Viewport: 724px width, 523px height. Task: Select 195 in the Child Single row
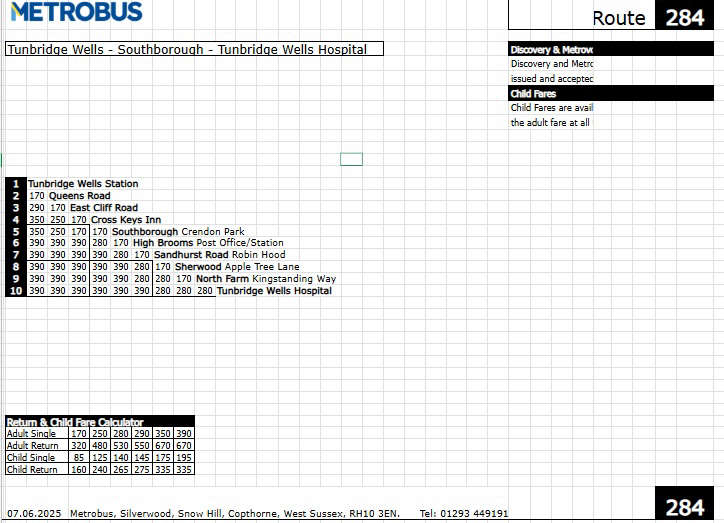(184, 458)
